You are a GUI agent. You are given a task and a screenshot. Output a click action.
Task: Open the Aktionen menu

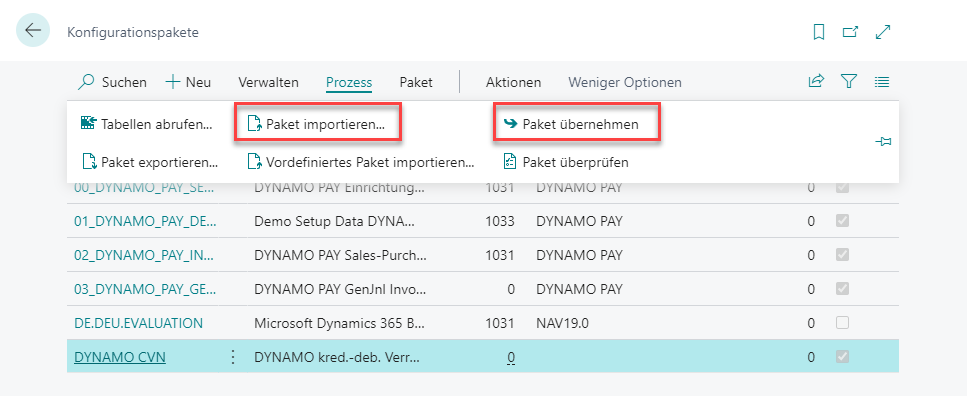(513, 82)
